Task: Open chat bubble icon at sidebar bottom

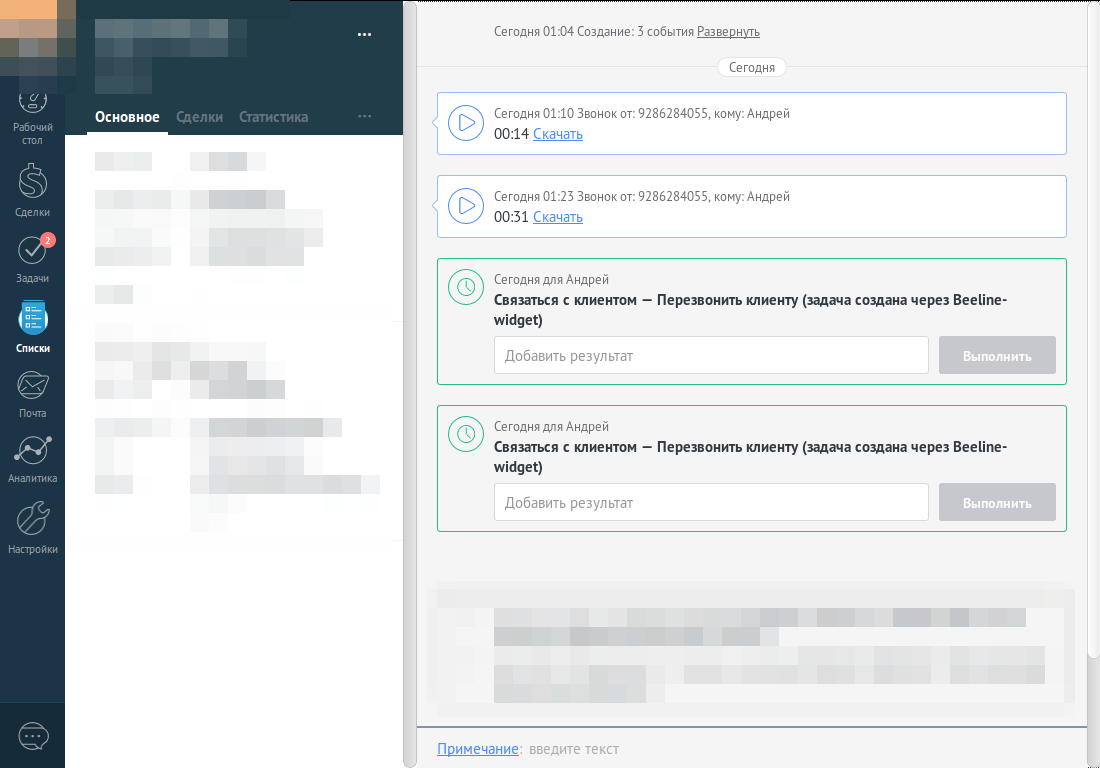Action: (33, 736)
